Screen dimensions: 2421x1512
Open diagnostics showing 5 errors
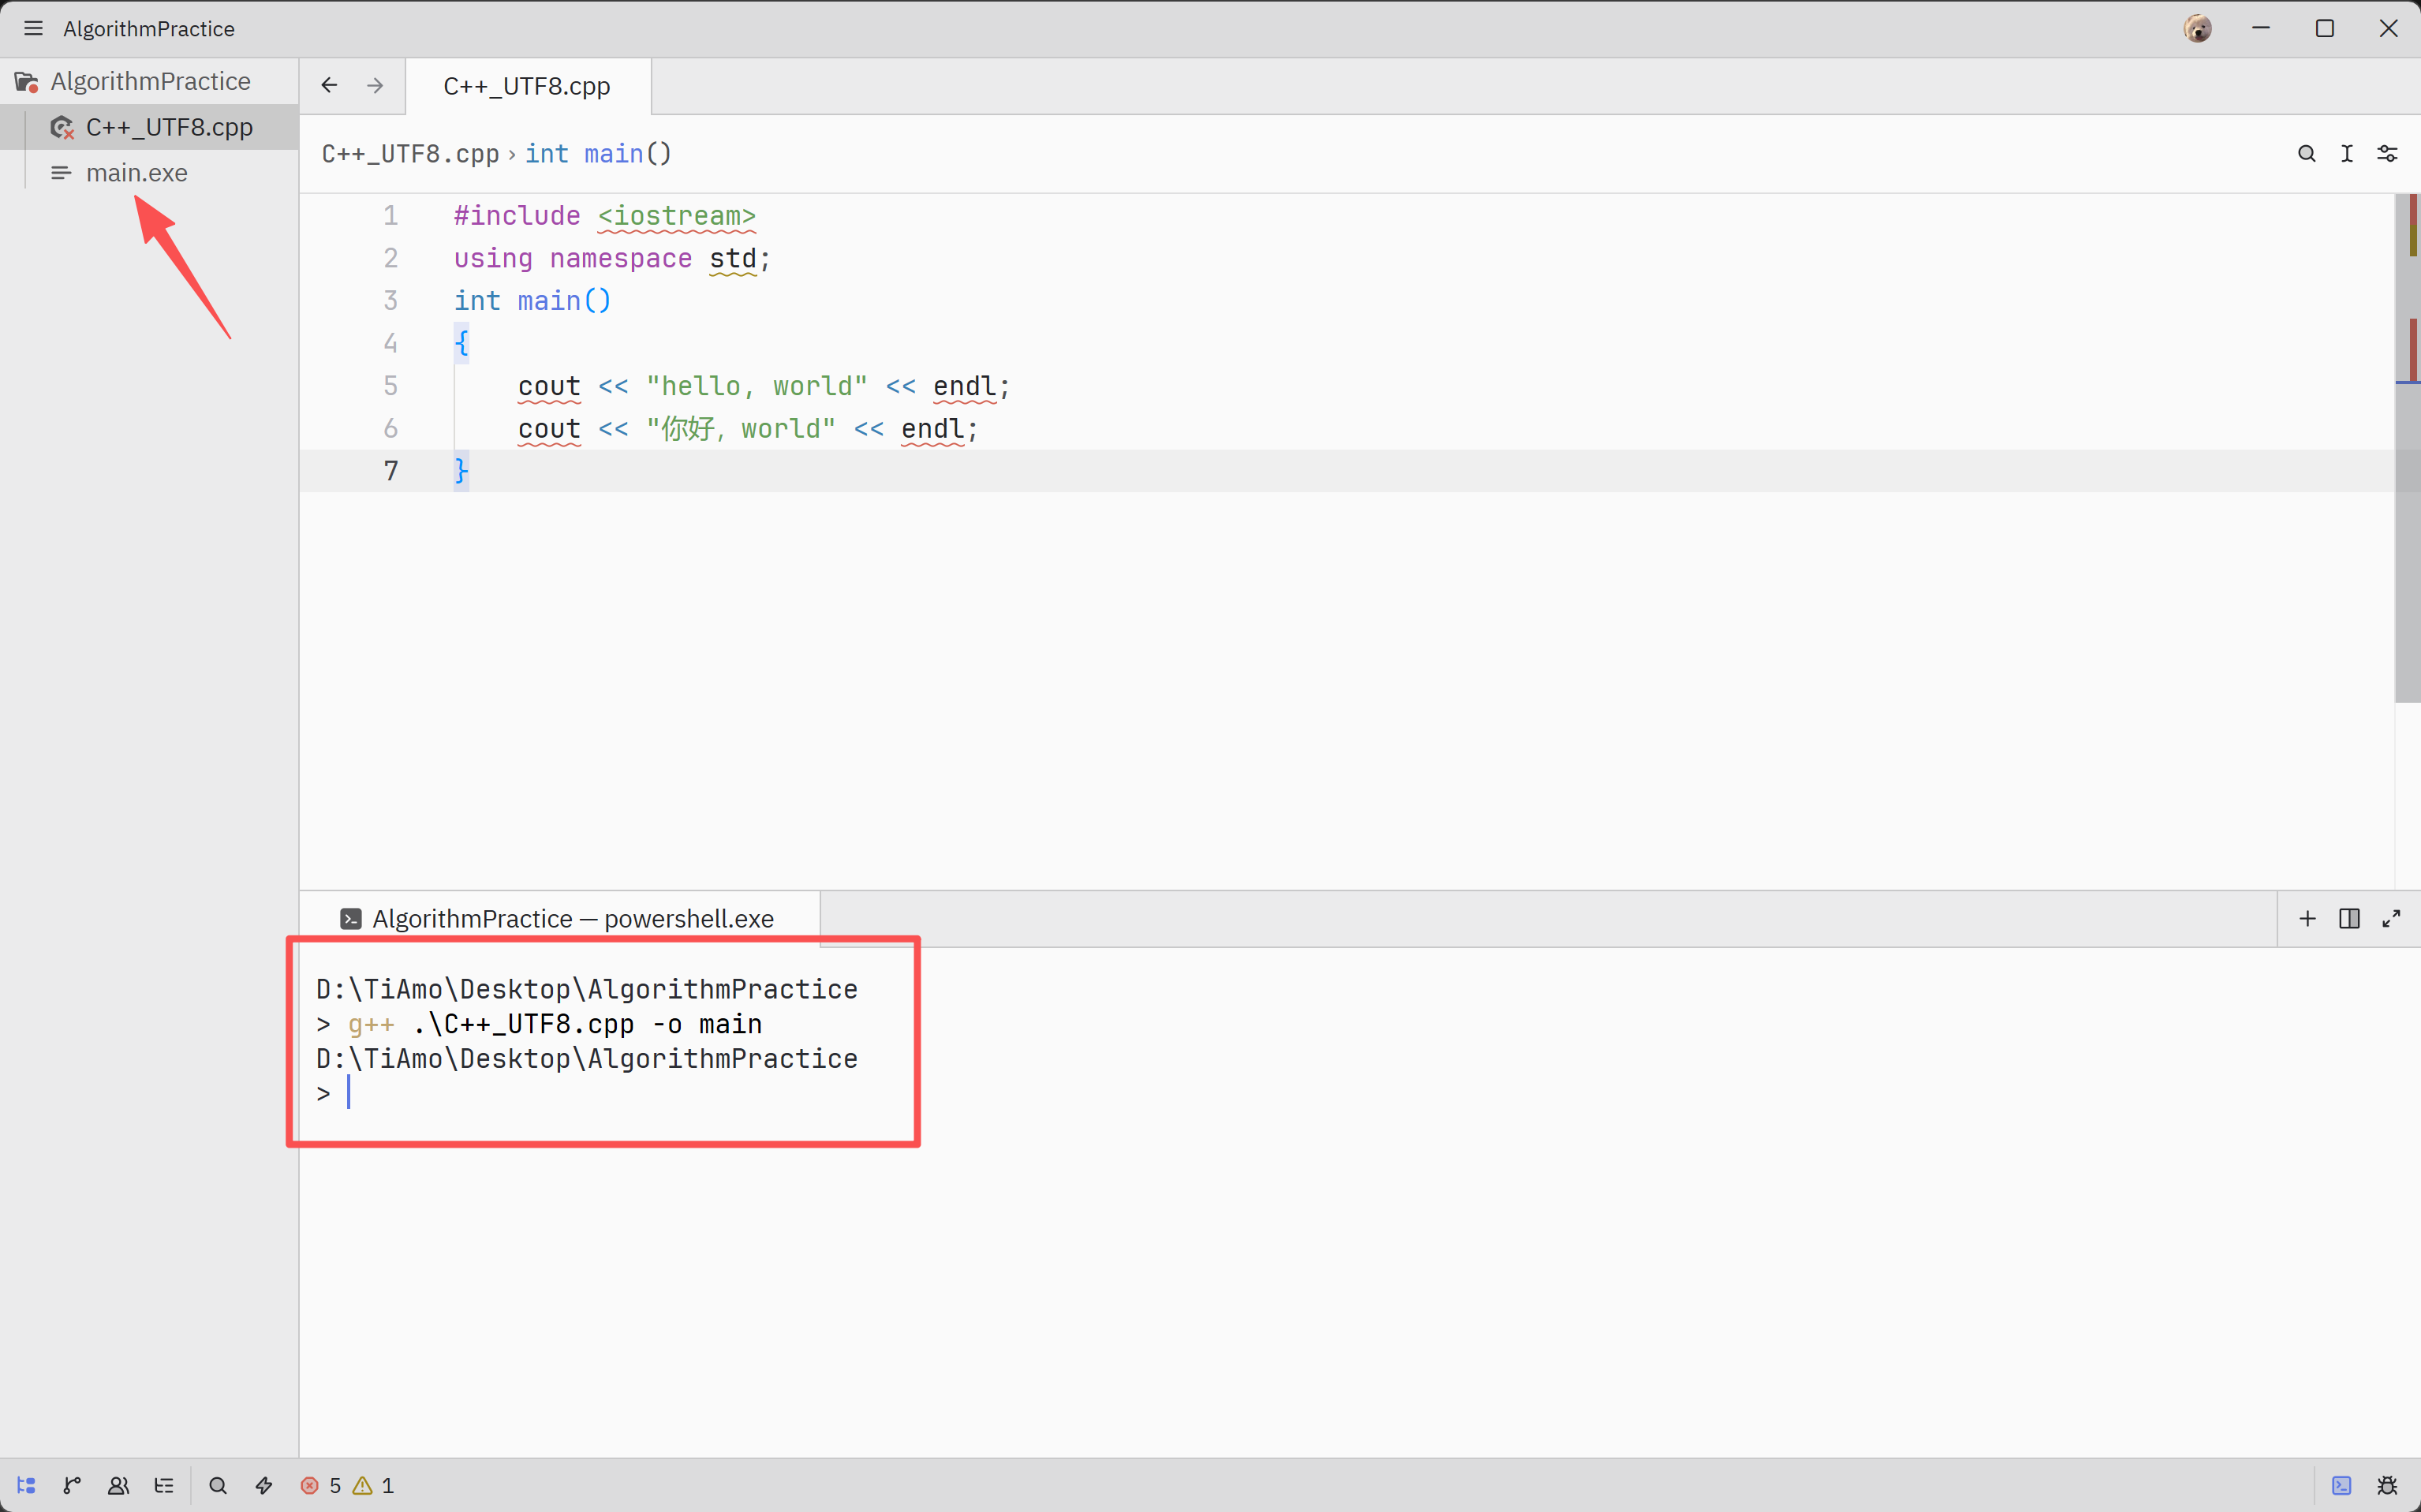[321, 1485]
